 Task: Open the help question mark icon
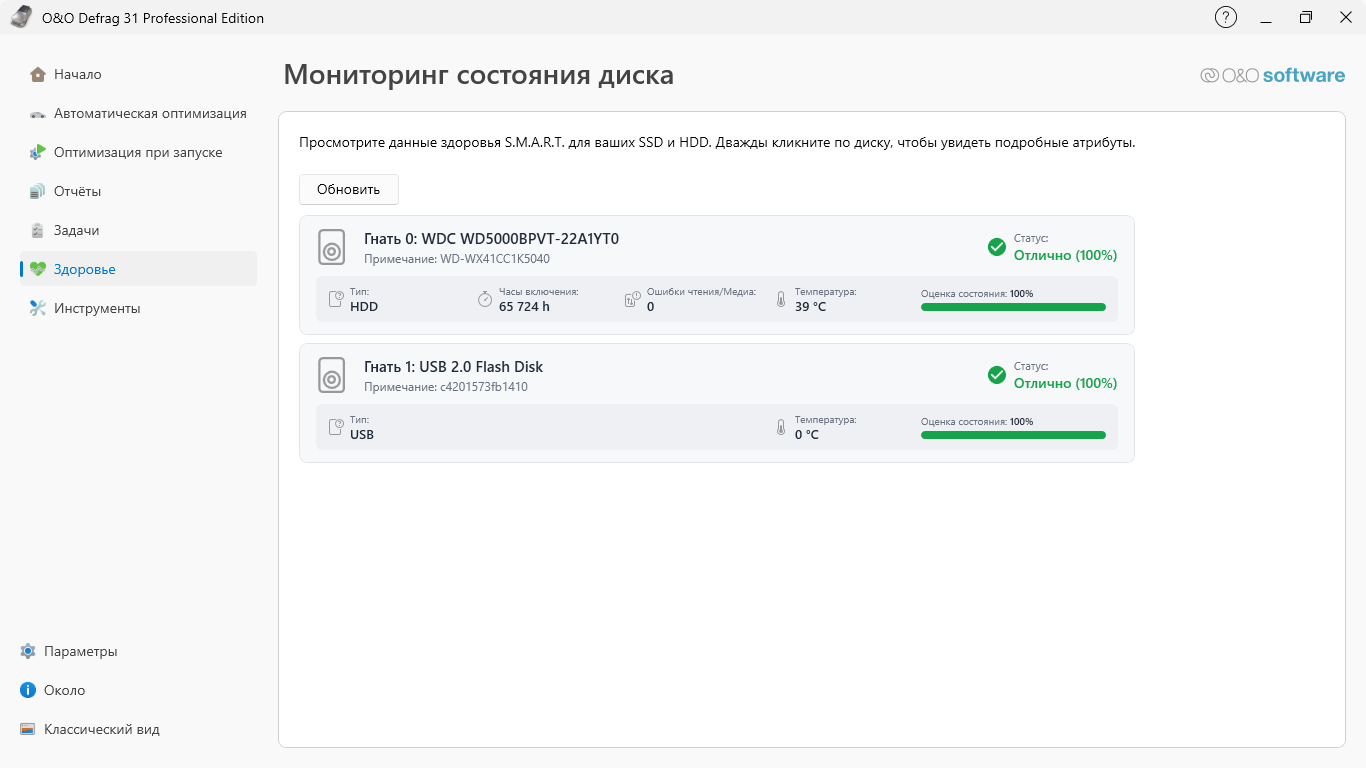point(1225,17)
